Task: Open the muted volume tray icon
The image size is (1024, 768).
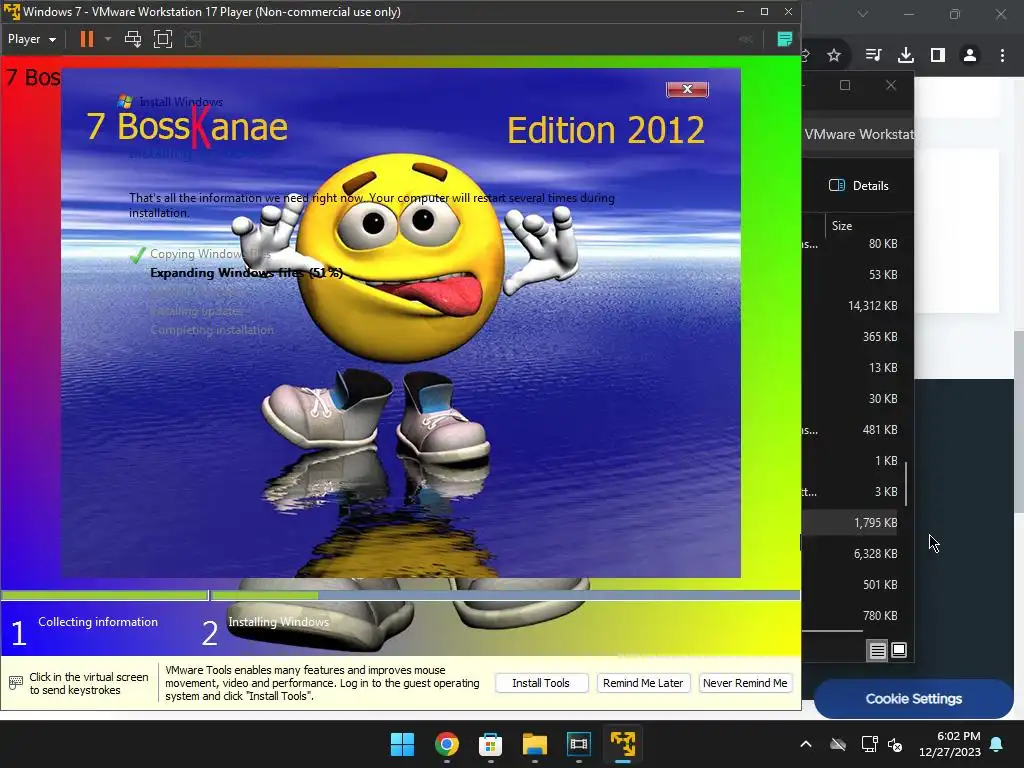Action: click(x=895, y=744)
